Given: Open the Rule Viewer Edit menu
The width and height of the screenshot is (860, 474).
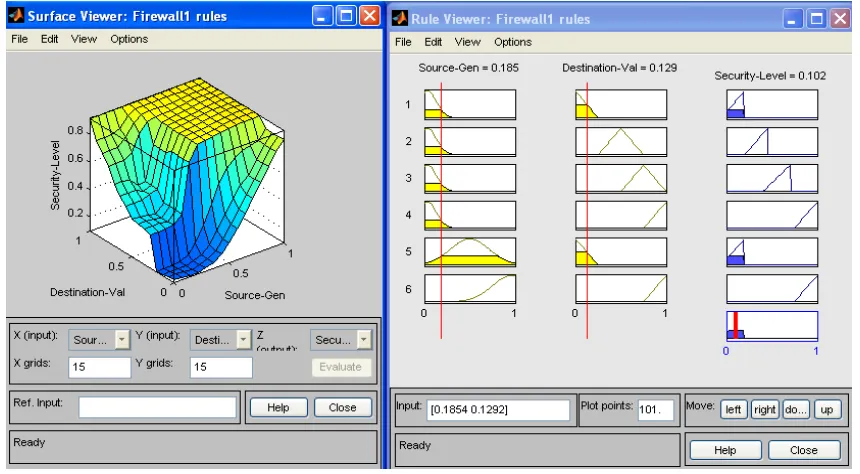Looking at the screenshot, I should click(433, 42).
